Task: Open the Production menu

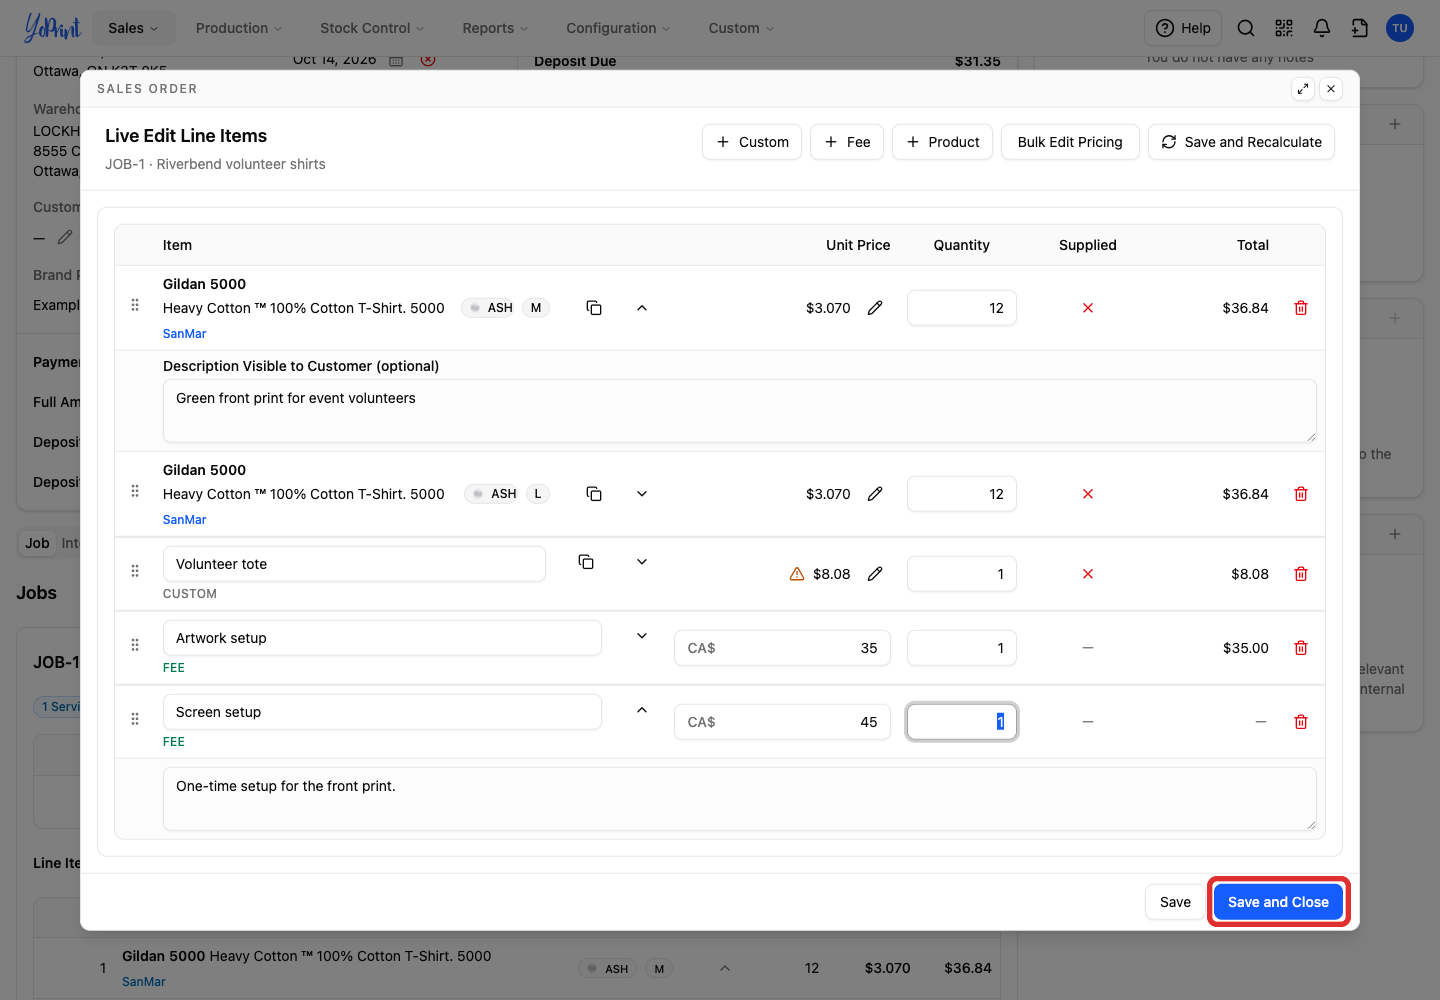Action: click(239, 28)
